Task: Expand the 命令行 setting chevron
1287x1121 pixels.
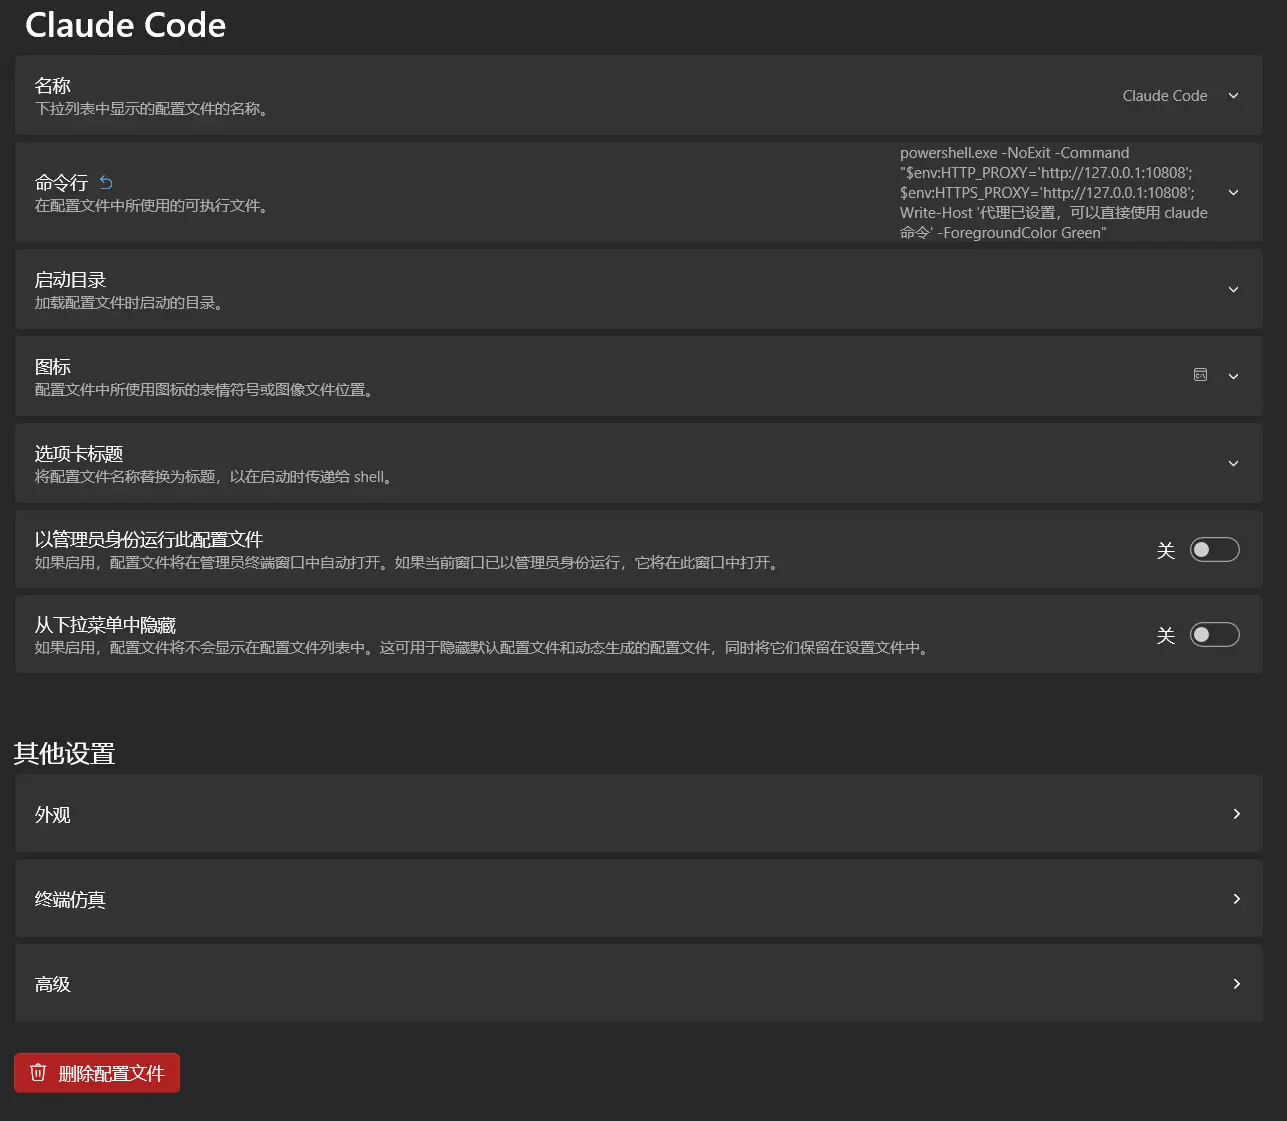Action: (1233, 192)
